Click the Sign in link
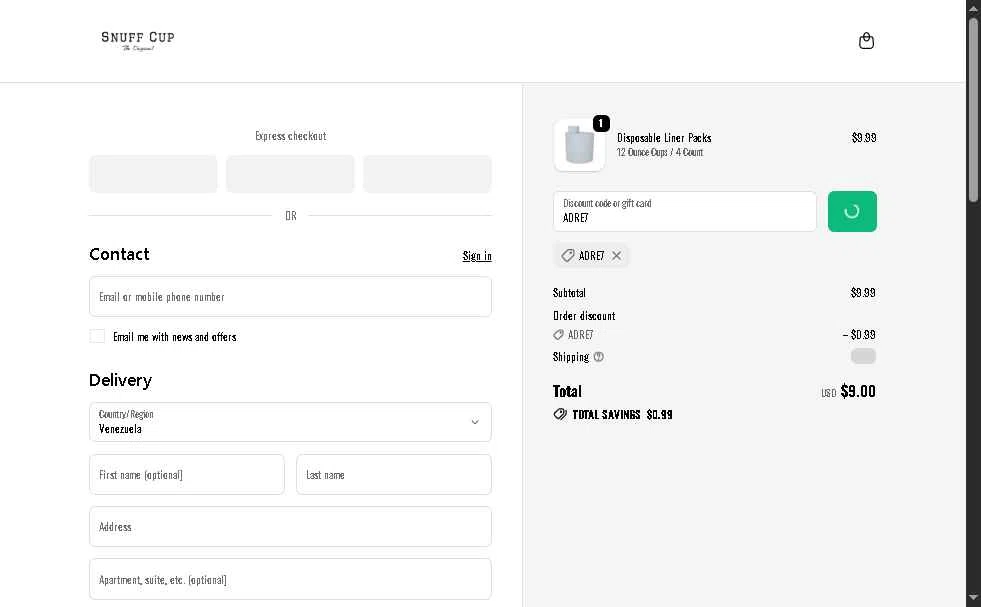The width and height of the screenshot is (981, 607). tap(477, 255)
